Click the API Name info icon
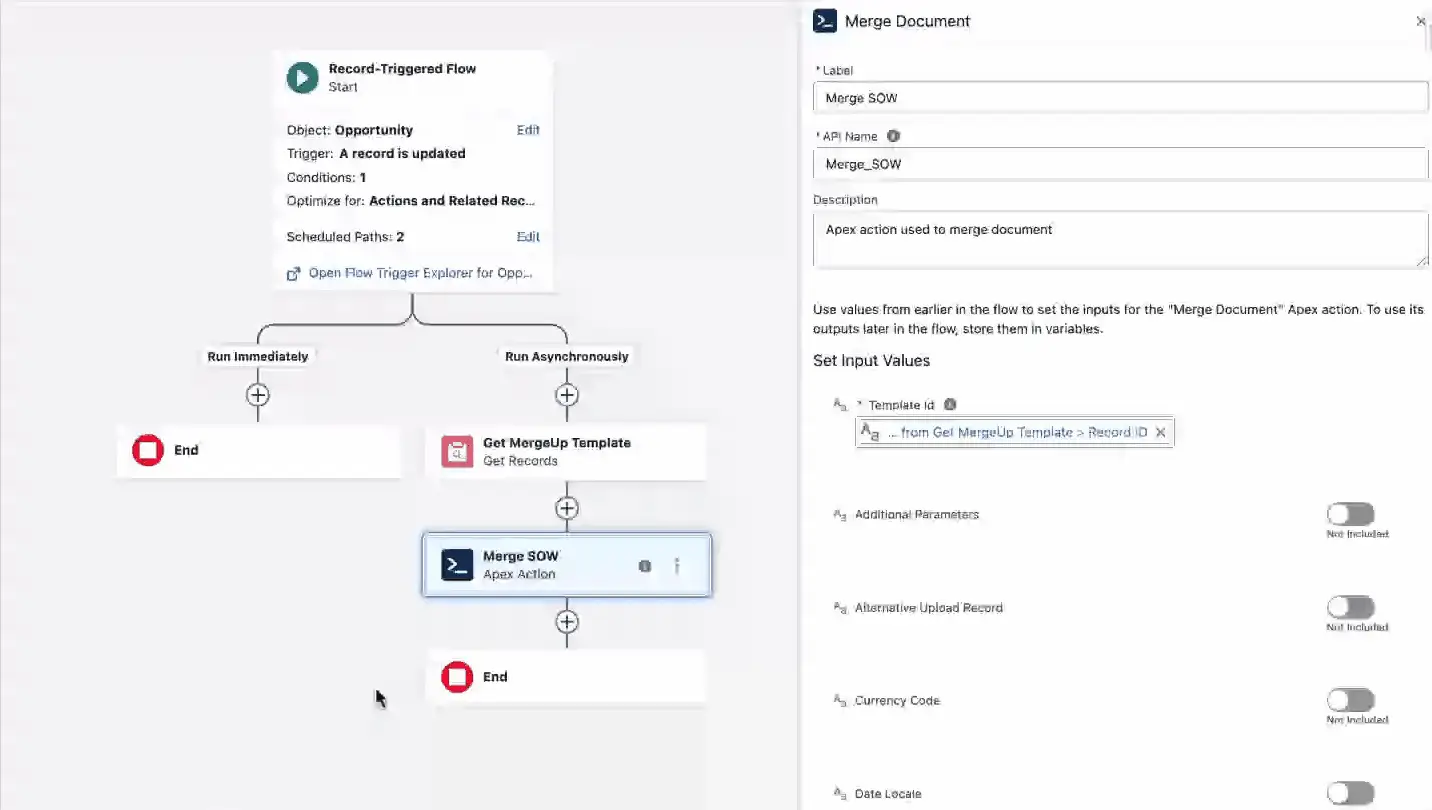Screen dimensions: 1432x810 893,136
